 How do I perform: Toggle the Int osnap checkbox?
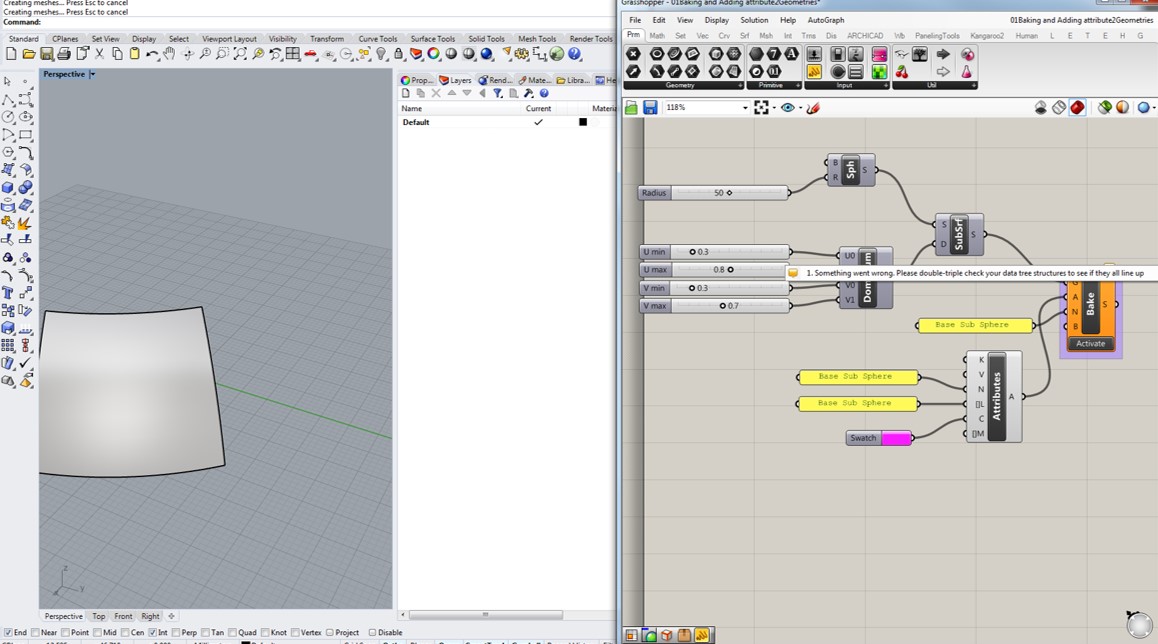tap(152, 632)
